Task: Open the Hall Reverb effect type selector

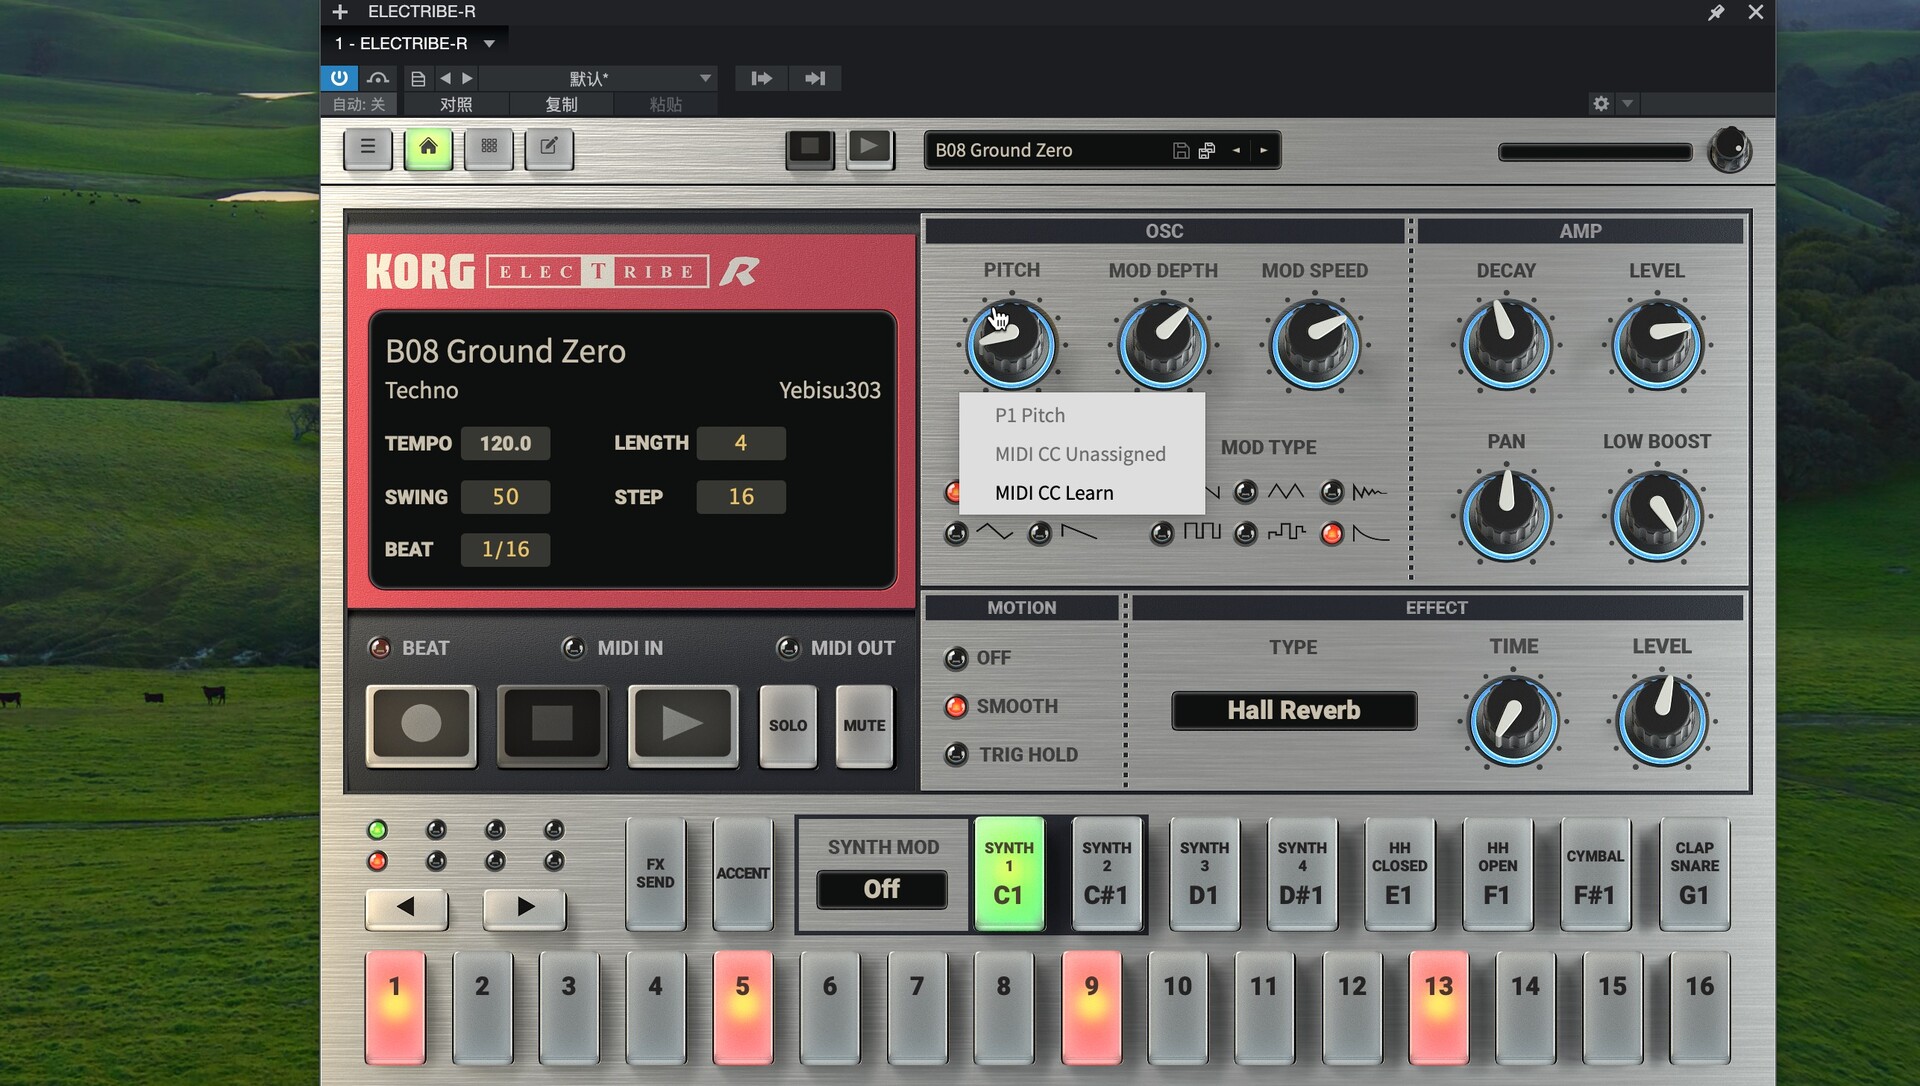Action: 1294,710
